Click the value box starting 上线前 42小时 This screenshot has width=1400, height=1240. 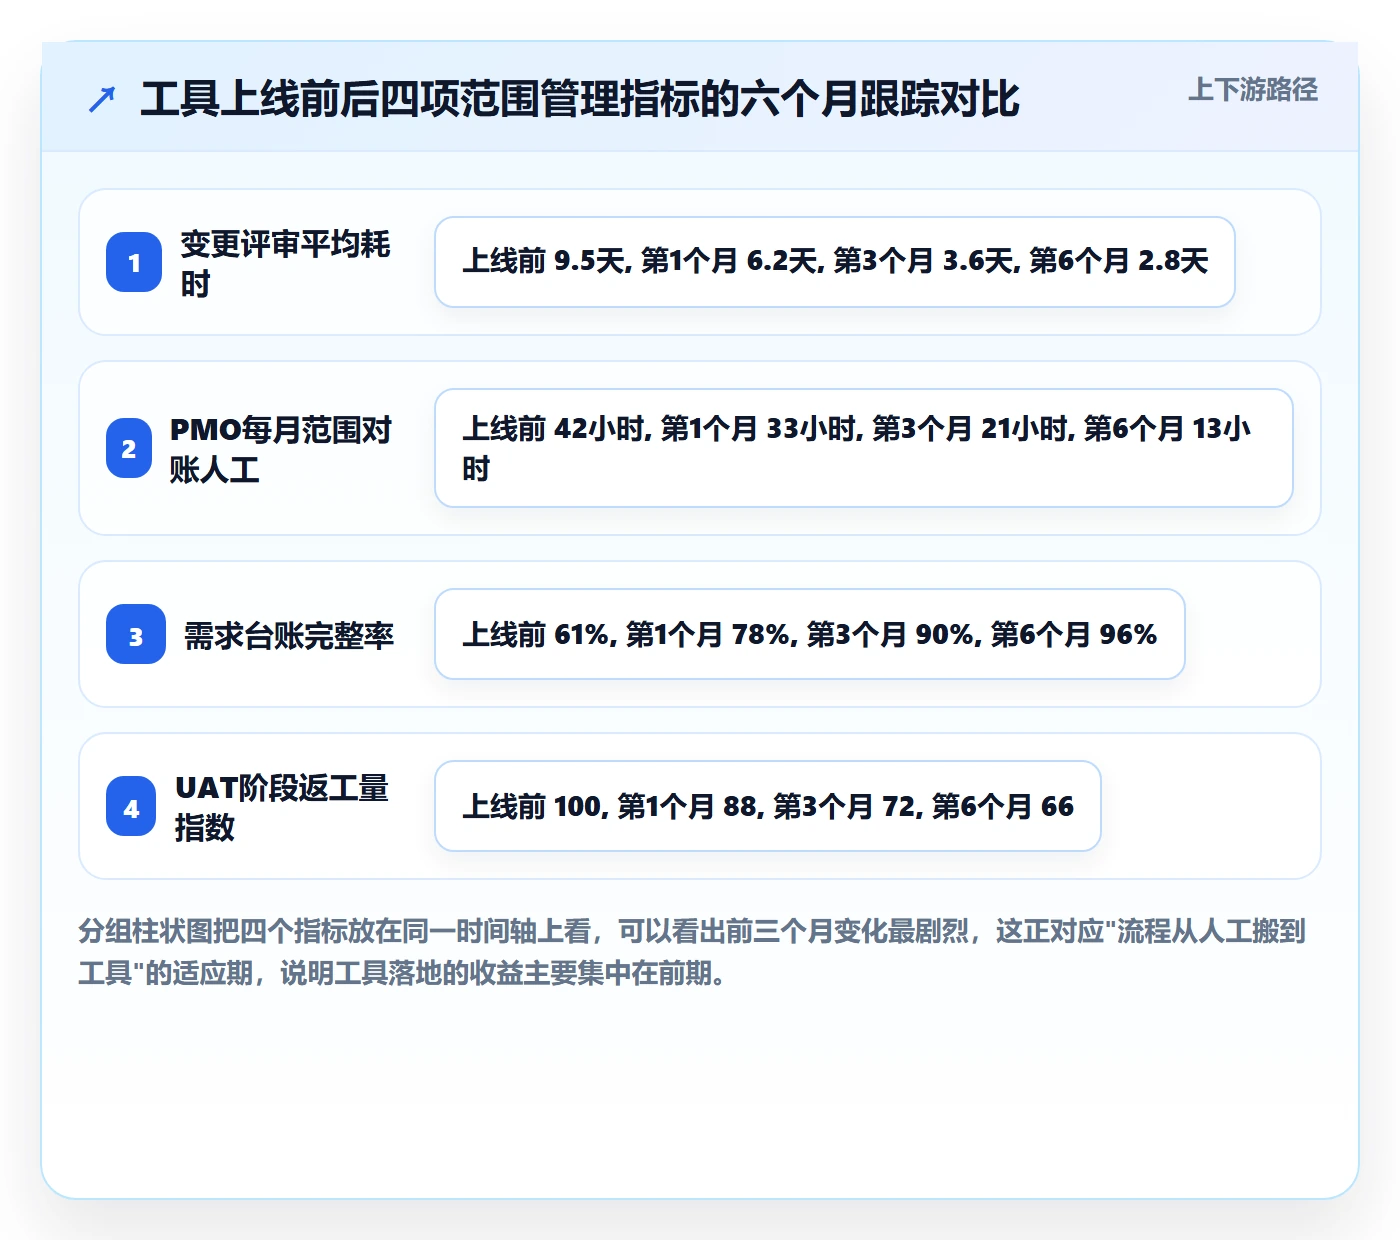[x=864, y=448]
